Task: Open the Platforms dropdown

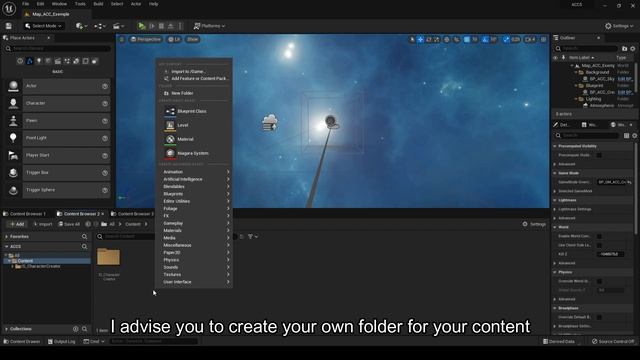Action: 209,26
